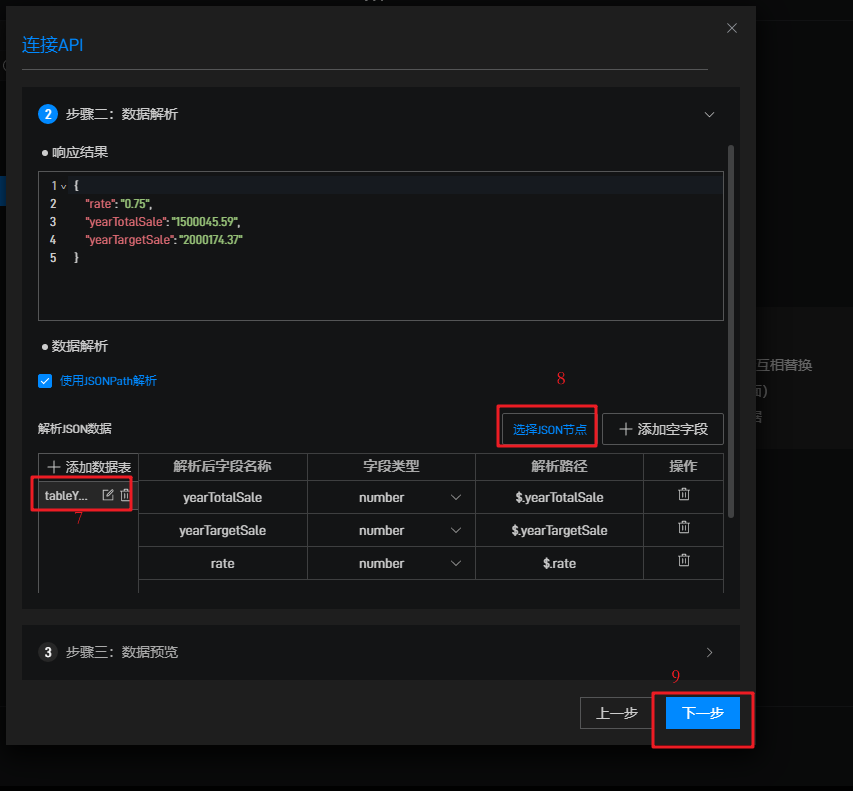Click the step 2 number badge
853x791 pixels.
click(x=48, y=114)
